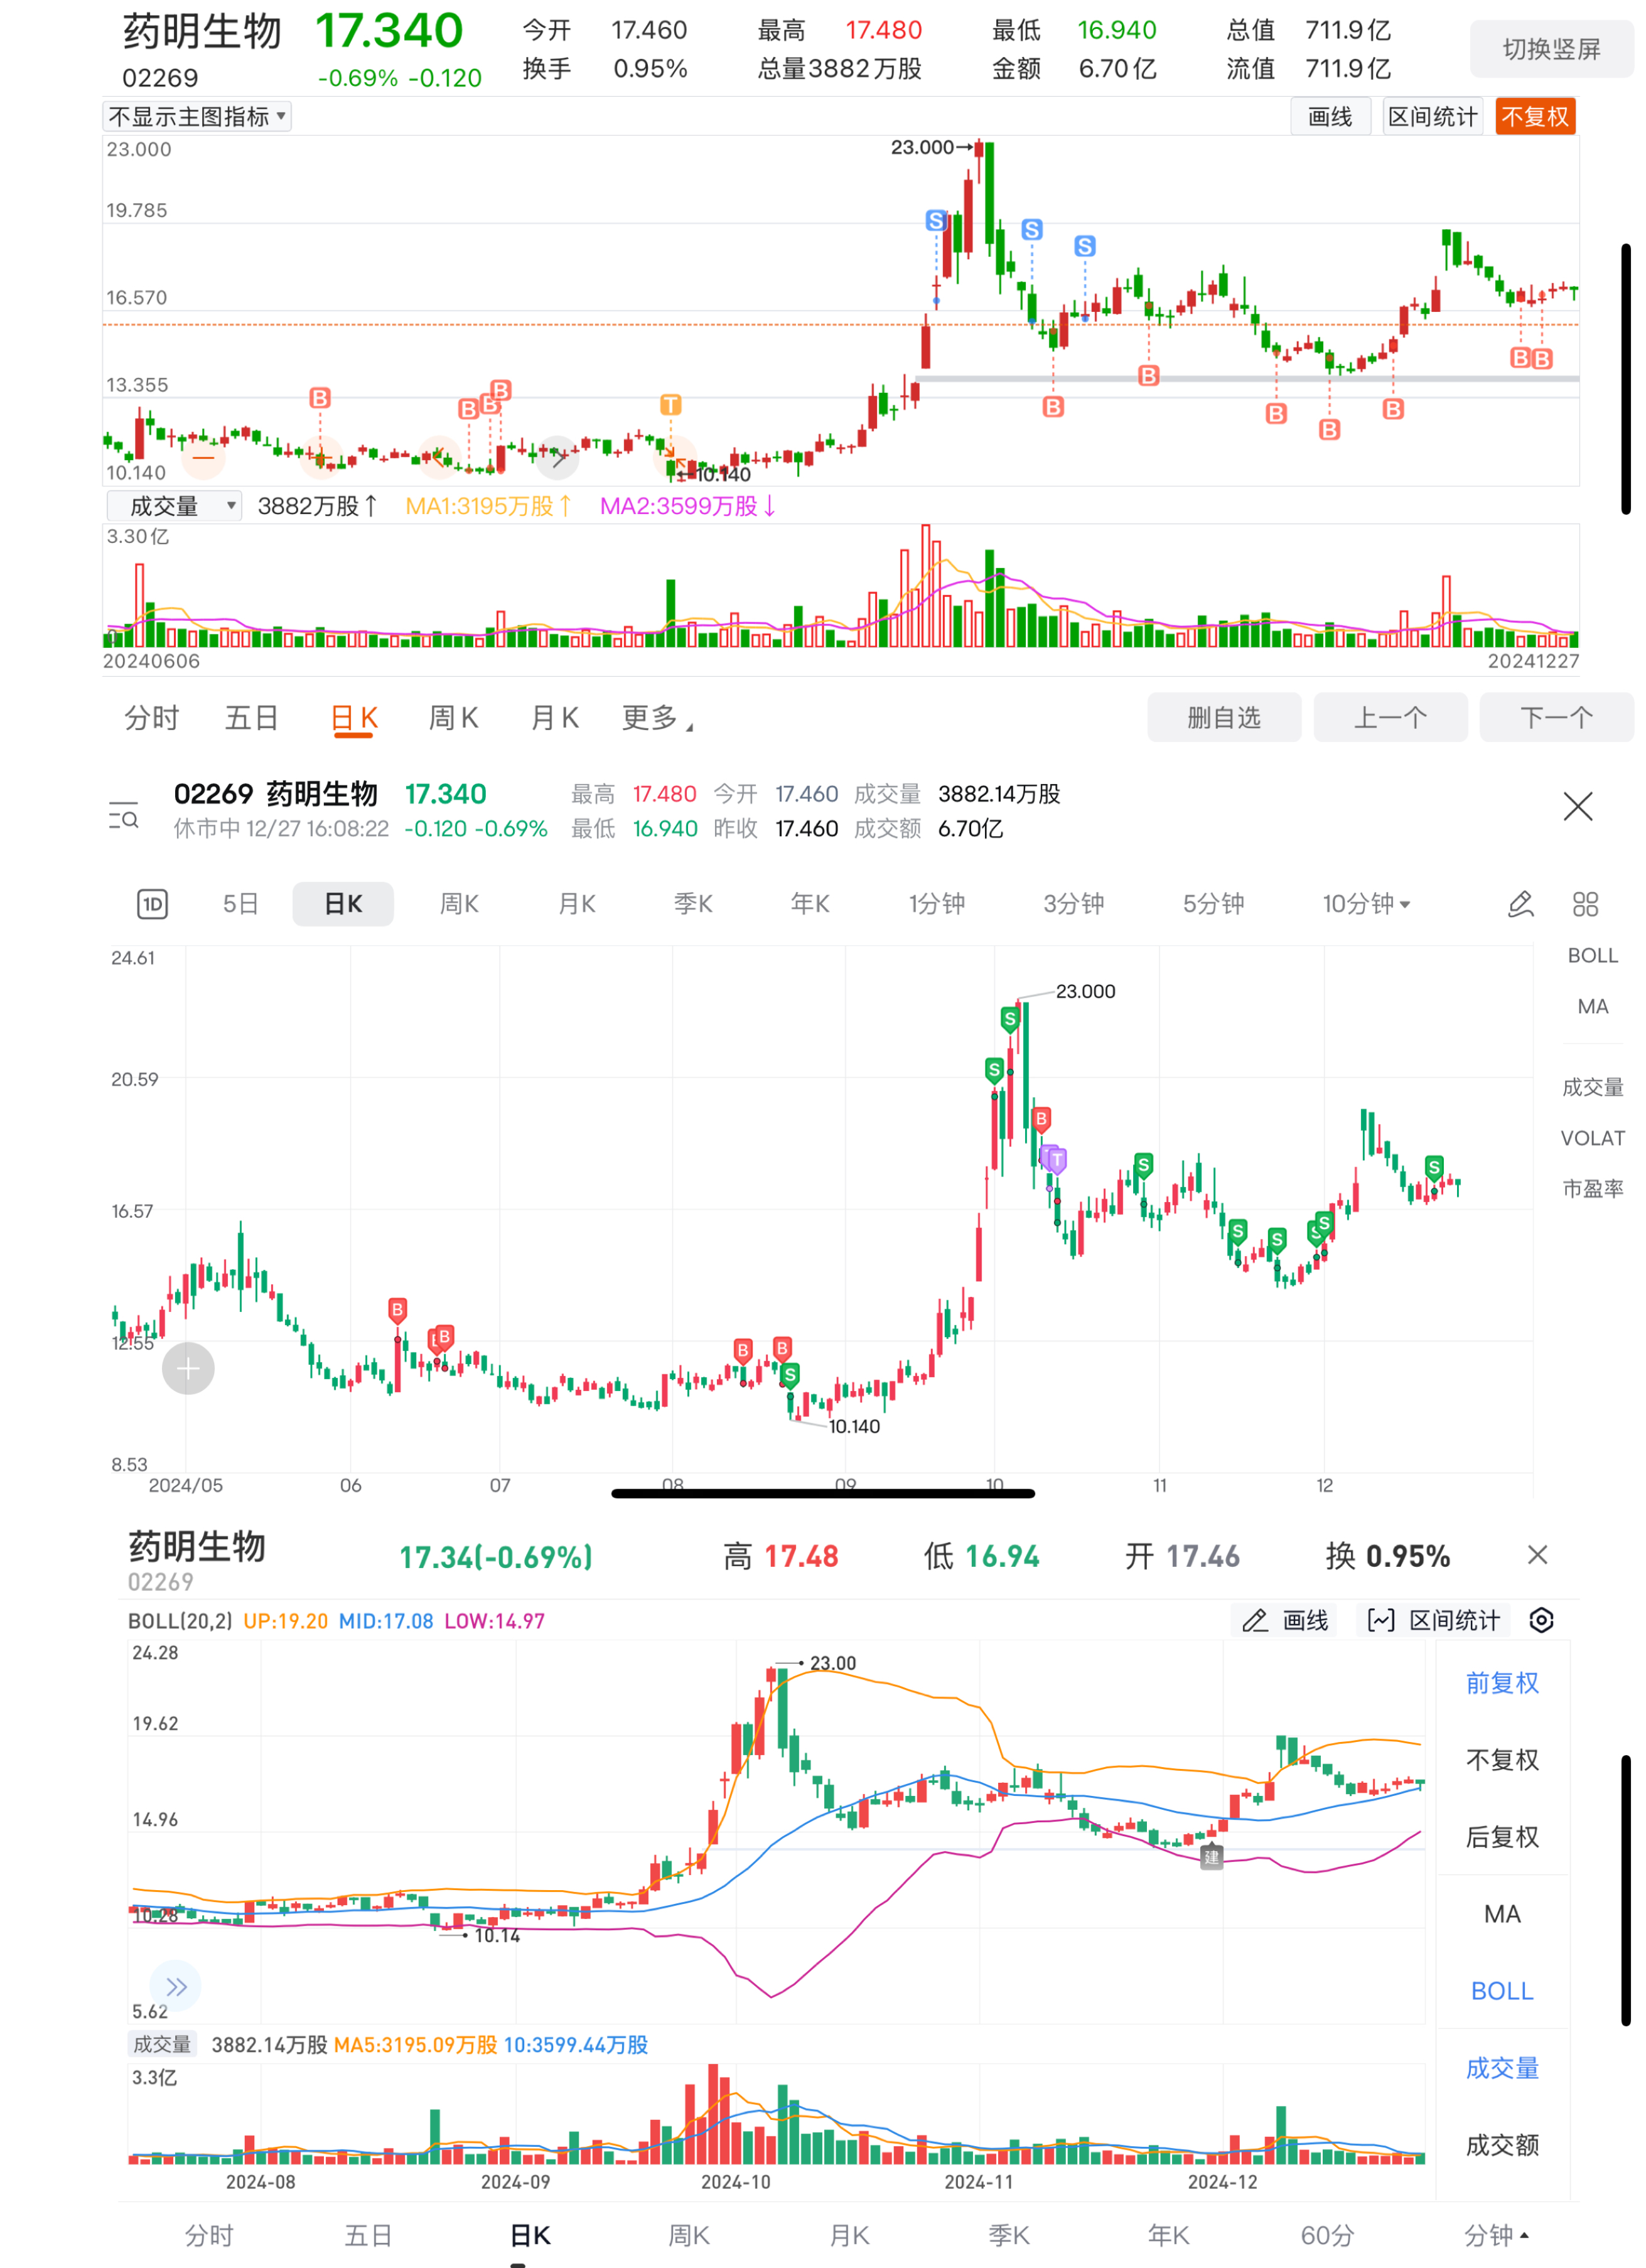
Task: Switch to the 周K tab in top chart
Action: (x=453, y=718)
